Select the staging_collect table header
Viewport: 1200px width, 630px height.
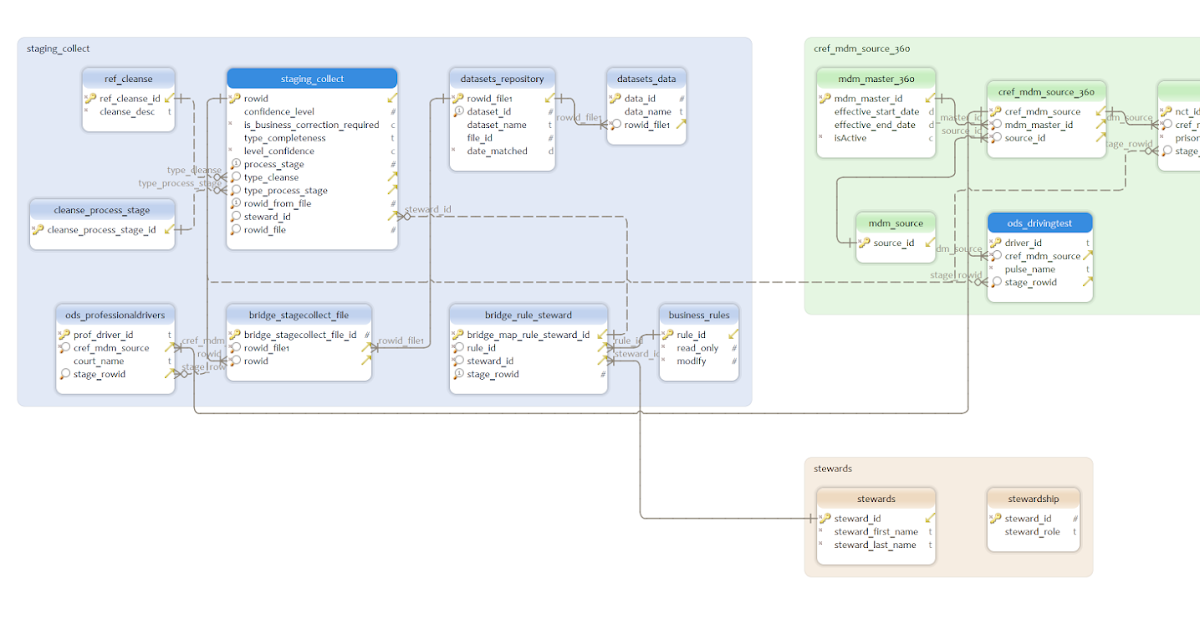point(312,77)
